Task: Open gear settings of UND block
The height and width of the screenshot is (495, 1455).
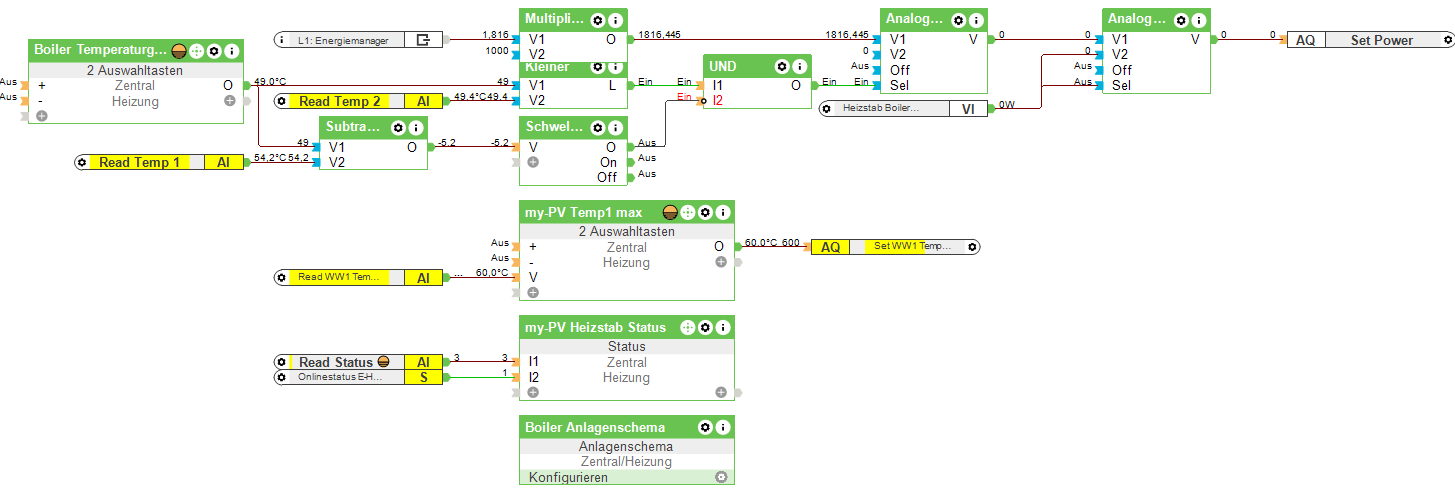Action: tap(781, 66)
